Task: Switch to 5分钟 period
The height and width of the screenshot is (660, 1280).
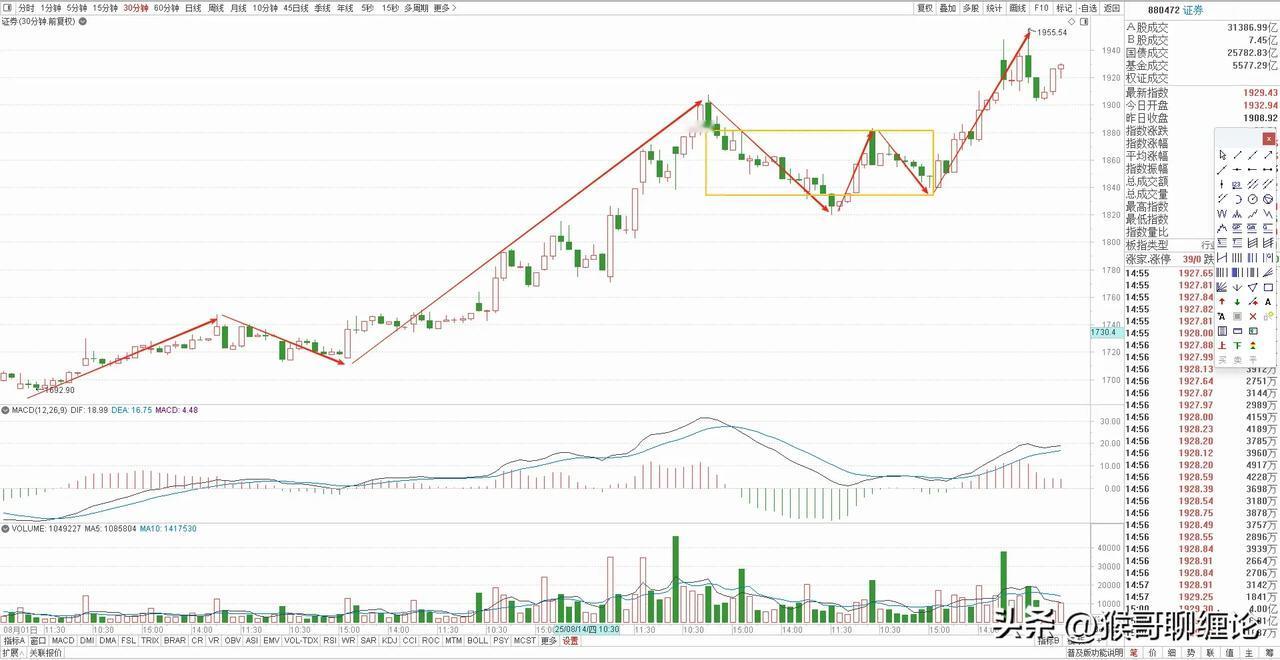Action: tap(77, 8)
